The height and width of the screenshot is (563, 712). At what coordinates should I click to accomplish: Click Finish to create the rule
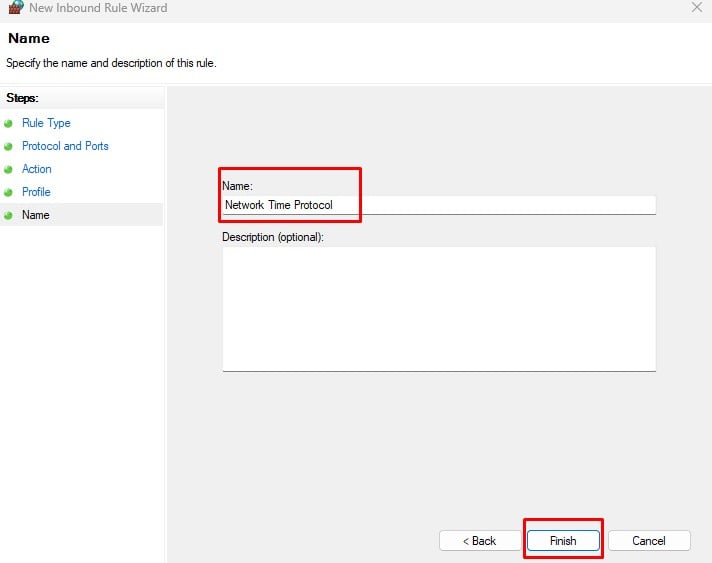tap(563, 541)
